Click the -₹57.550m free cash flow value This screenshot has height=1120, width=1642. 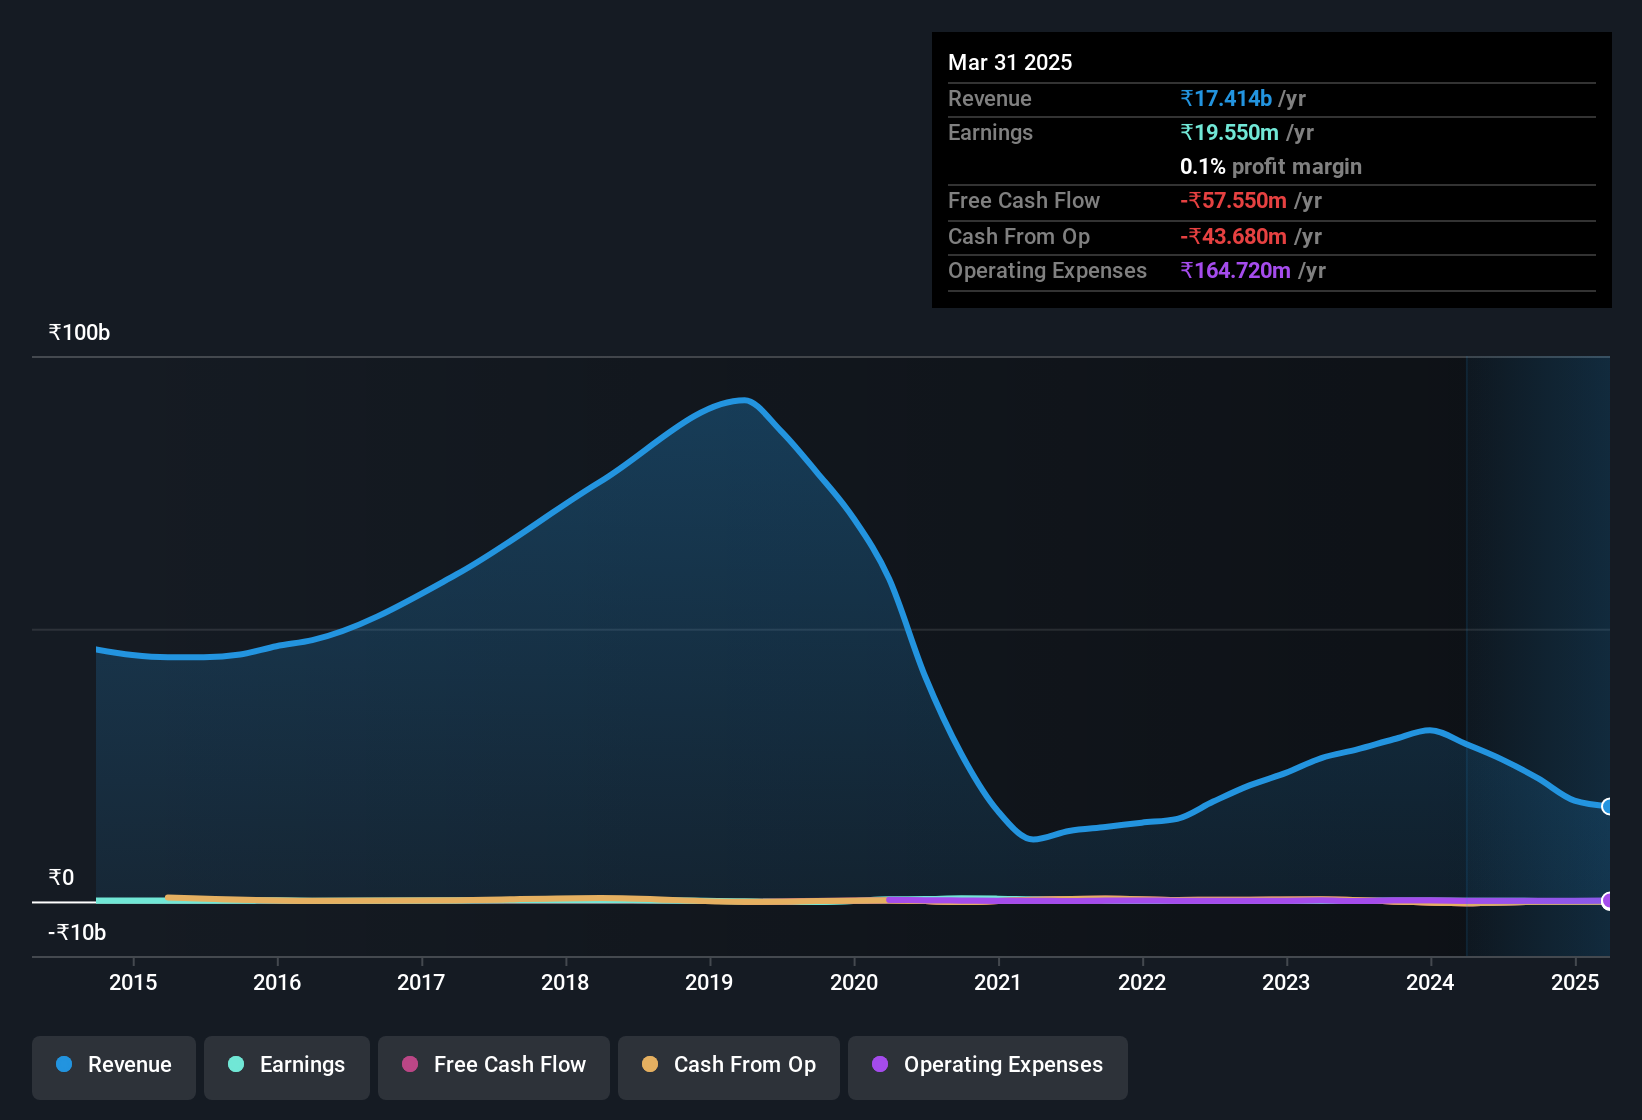[x=1233, y=200]
